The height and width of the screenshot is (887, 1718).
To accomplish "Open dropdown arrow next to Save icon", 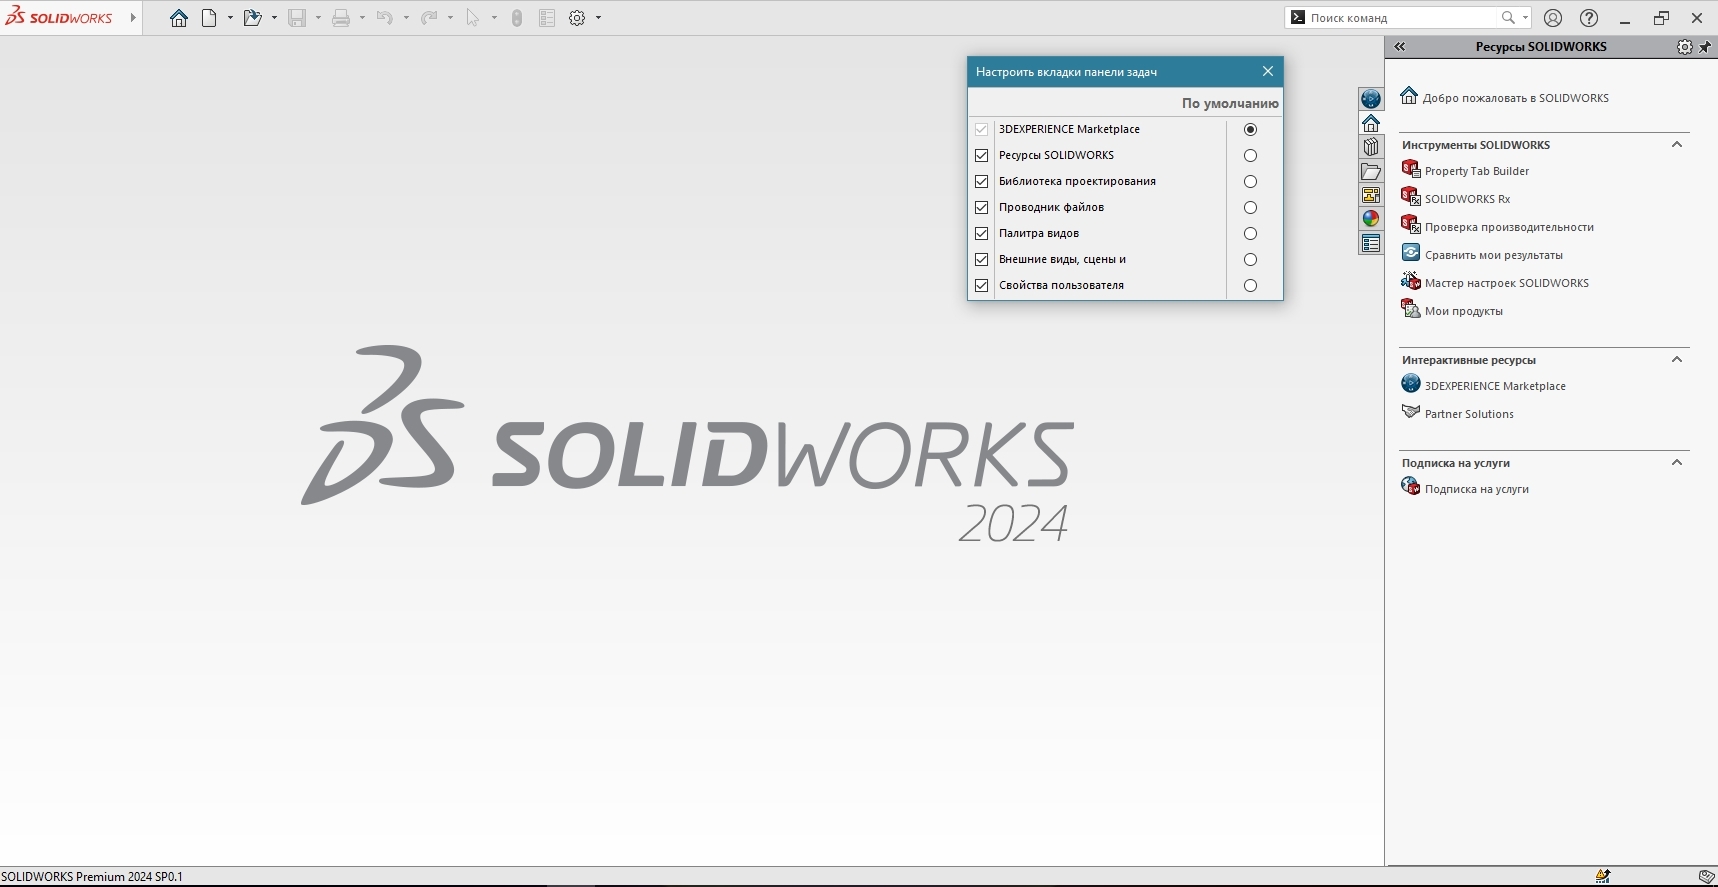I will (x=318, y=18).
